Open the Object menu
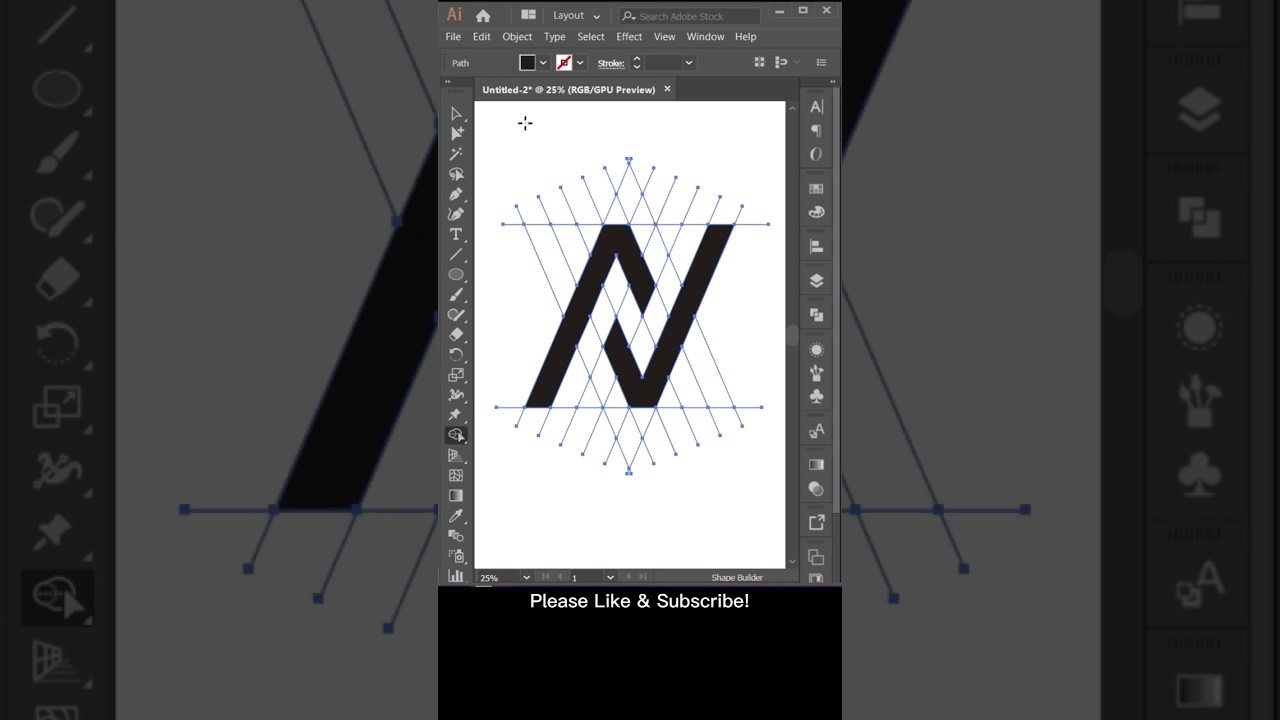The width and height of the screenshot is (1280, 720). point(517,37)
